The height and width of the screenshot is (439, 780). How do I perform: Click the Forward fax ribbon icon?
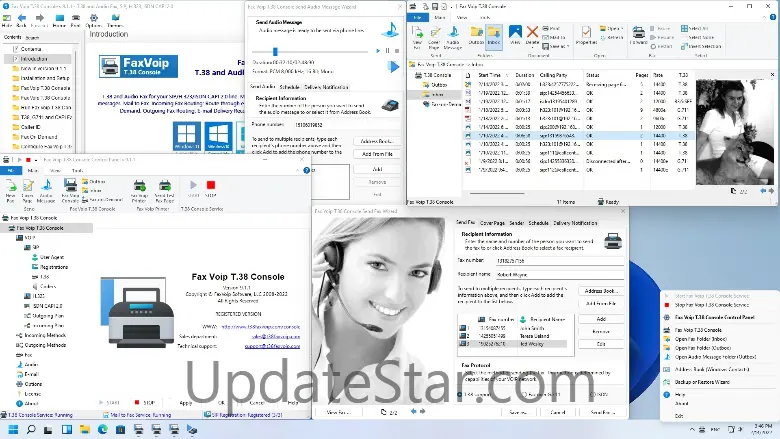[638, 33]
